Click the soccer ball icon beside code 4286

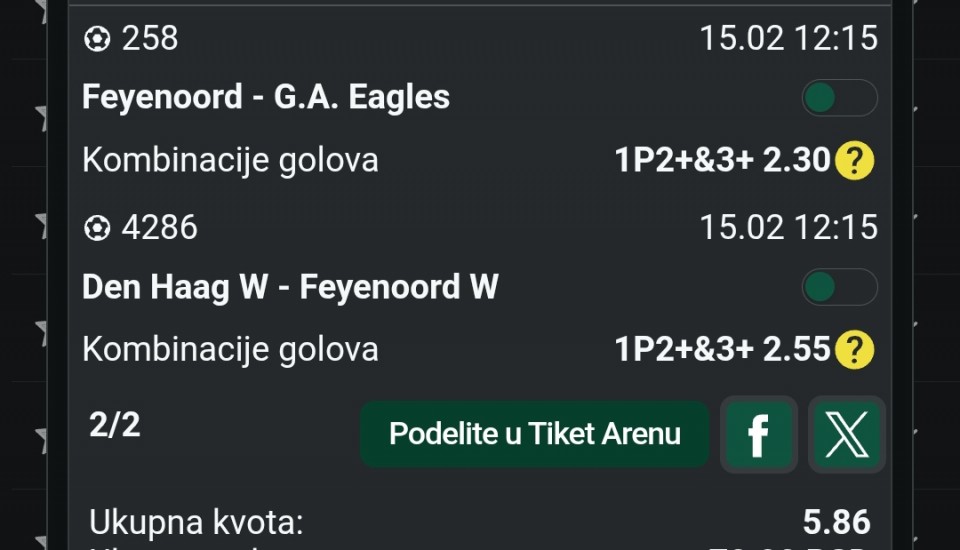(97, 228)
